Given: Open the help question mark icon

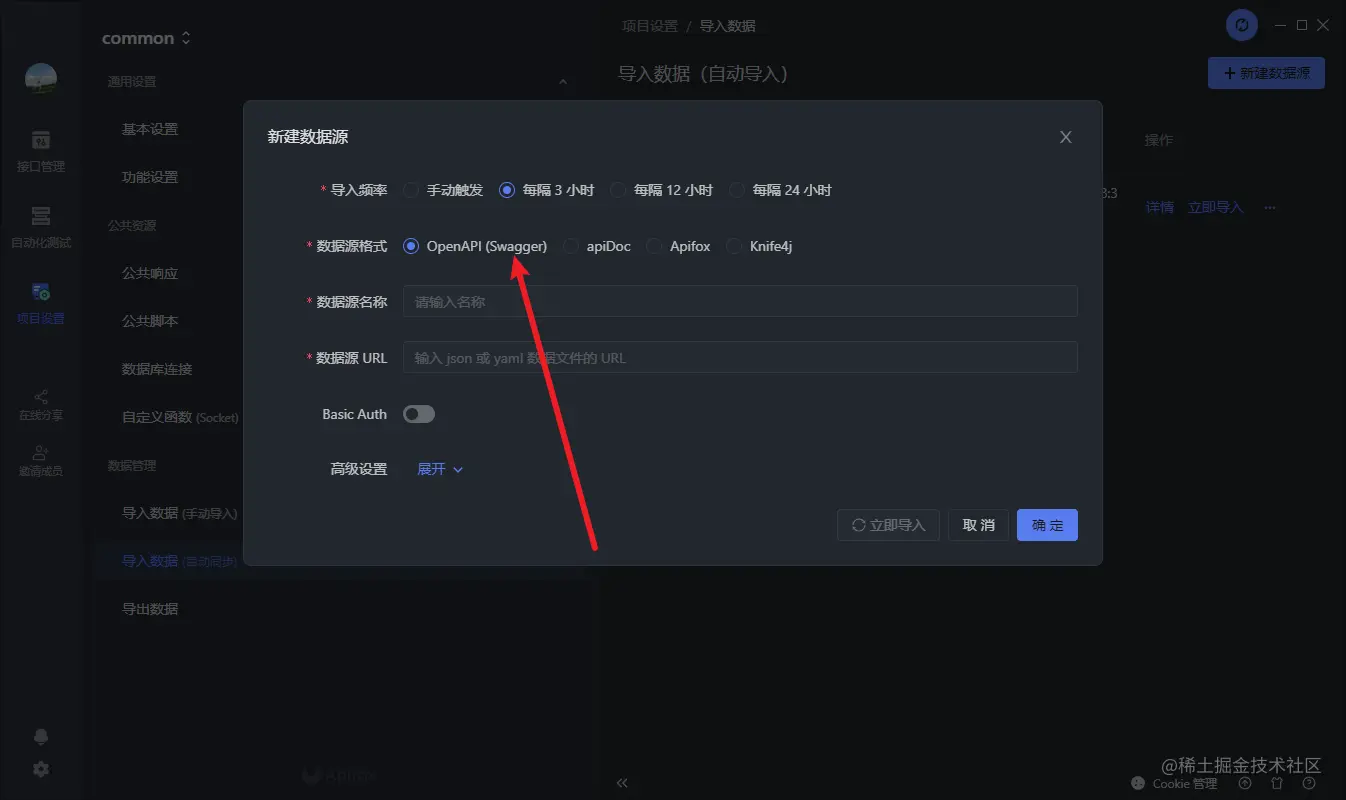Looking at the screenshot, I should (x=1308, y=783).
